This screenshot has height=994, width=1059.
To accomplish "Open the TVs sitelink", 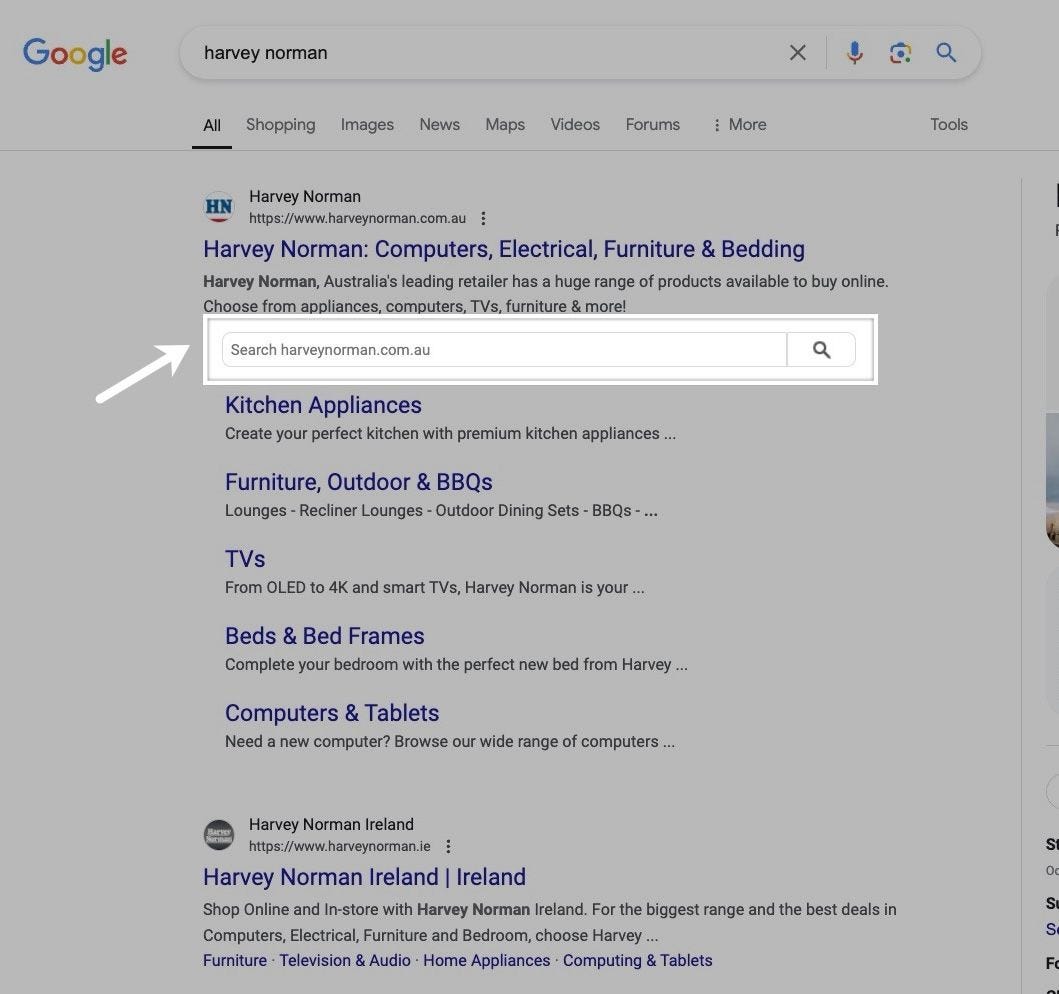I will tap(244, 559).
